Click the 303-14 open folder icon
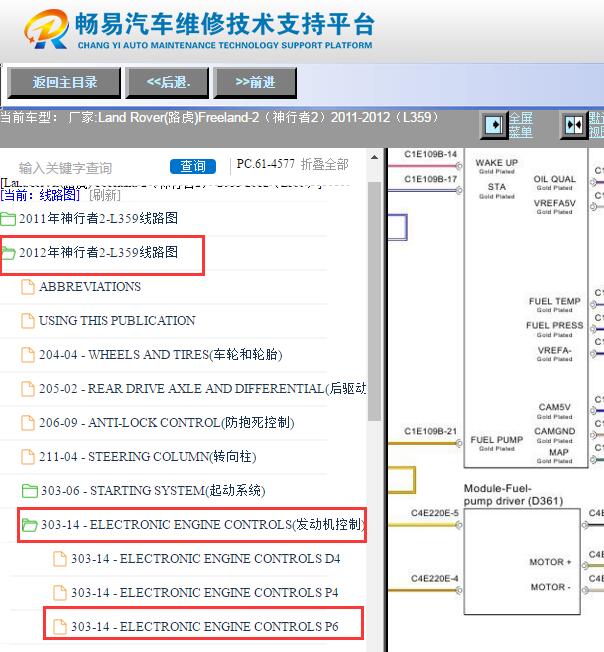Viewport: 604px width, 652px height. [x=30, y=525]
